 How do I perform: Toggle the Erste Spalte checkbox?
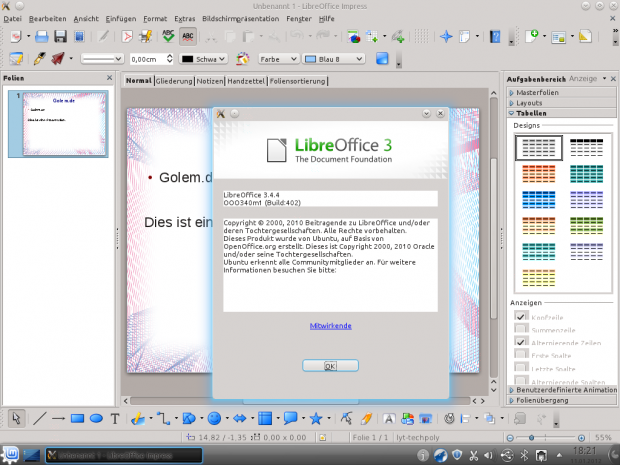pyautogui.click(x=521, y=354)
